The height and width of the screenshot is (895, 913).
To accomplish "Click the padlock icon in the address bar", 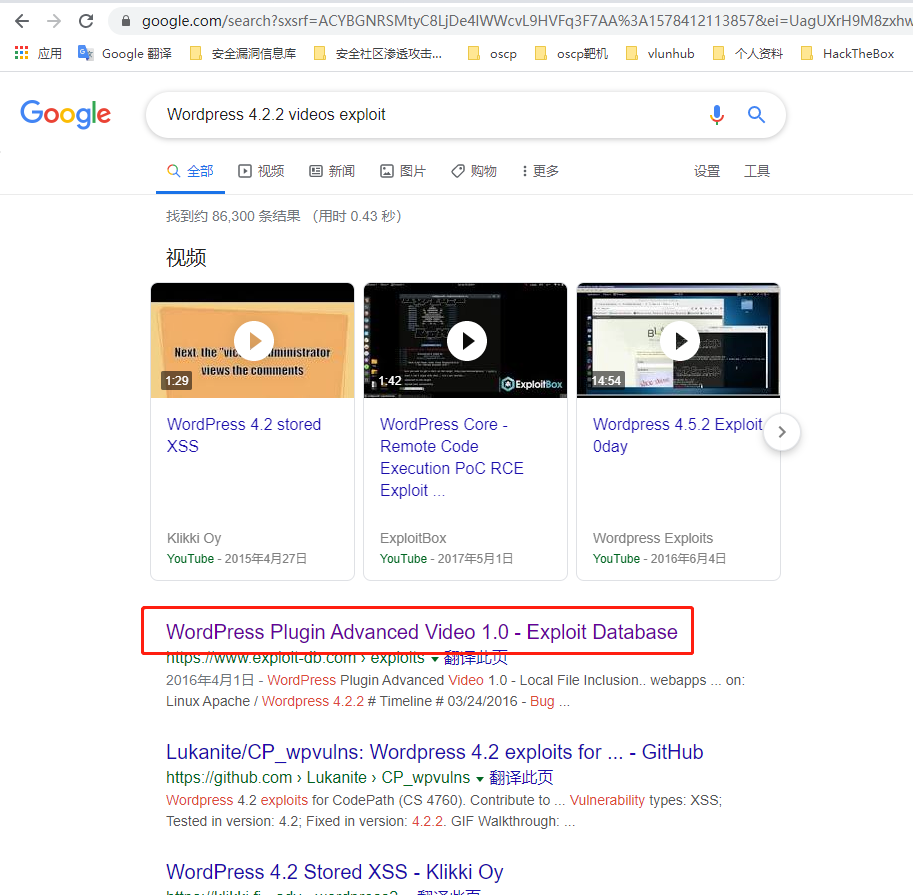I will [126, 21].
